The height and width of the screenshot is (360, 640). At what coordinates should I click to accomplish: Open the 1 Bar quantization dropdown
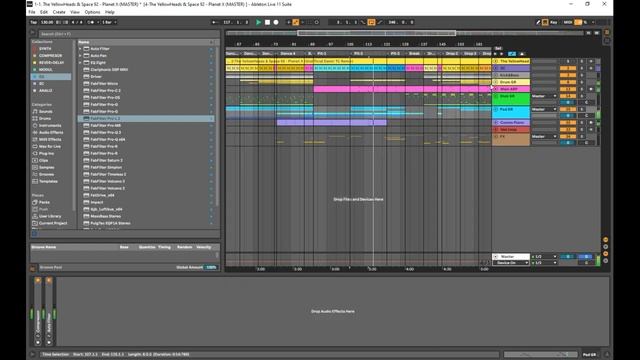pos(109,22)
